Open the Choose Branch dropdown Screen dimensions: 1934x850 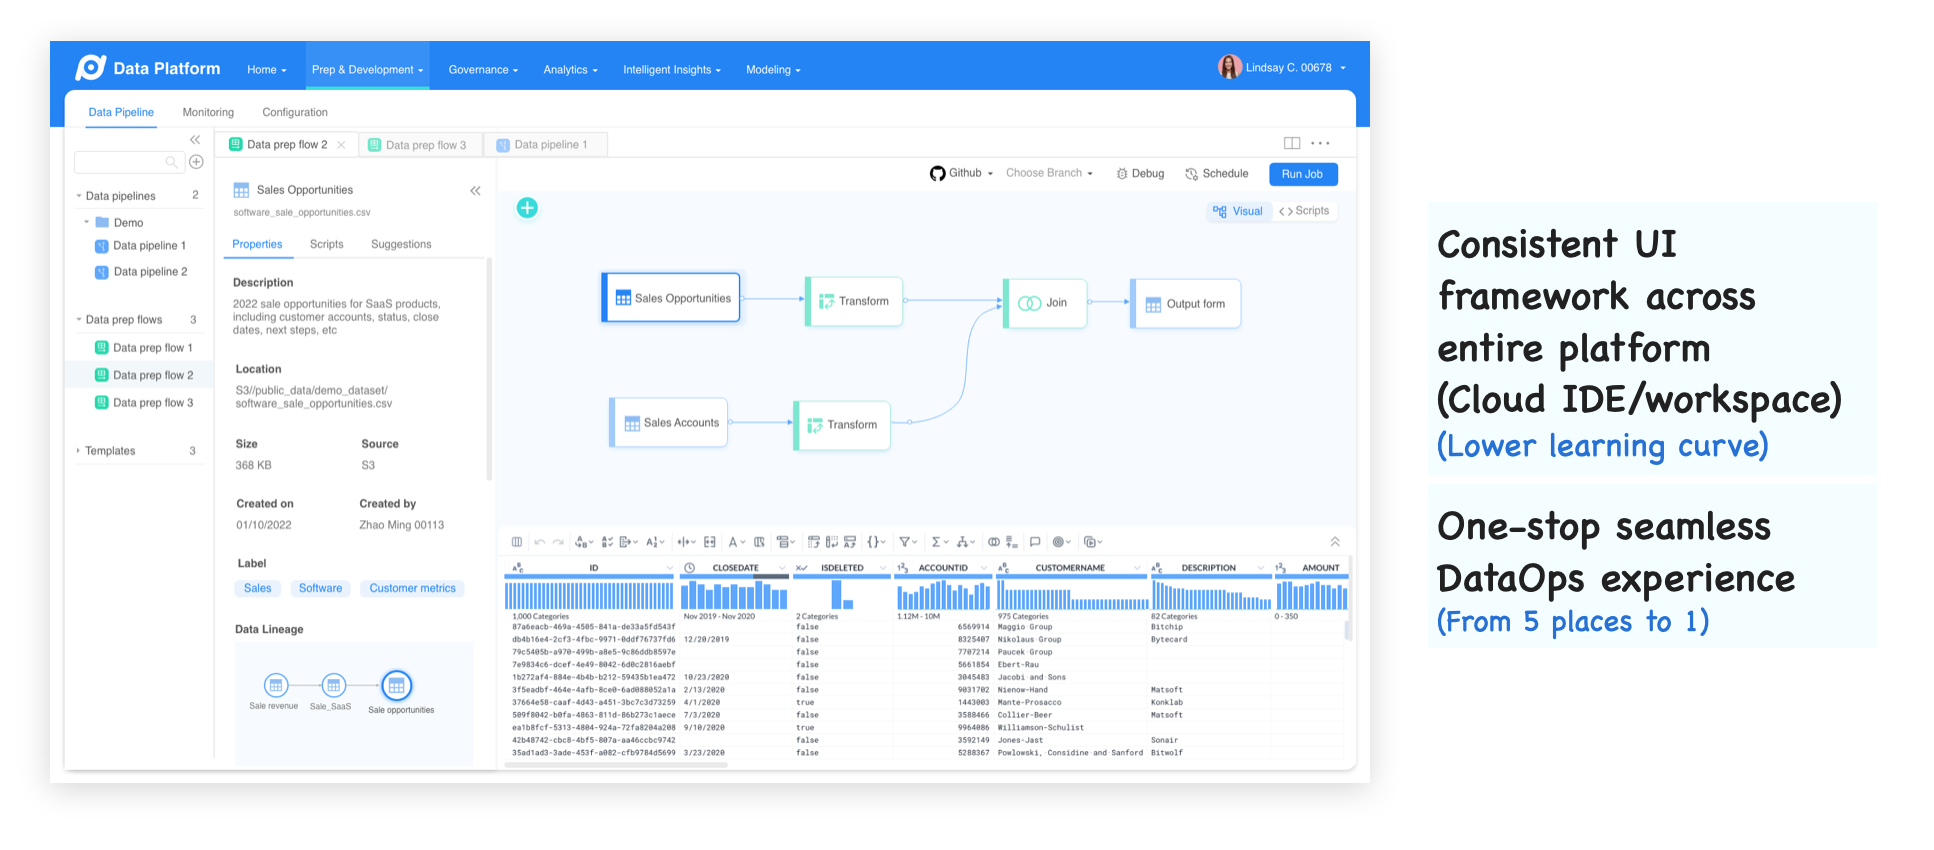1049,173
